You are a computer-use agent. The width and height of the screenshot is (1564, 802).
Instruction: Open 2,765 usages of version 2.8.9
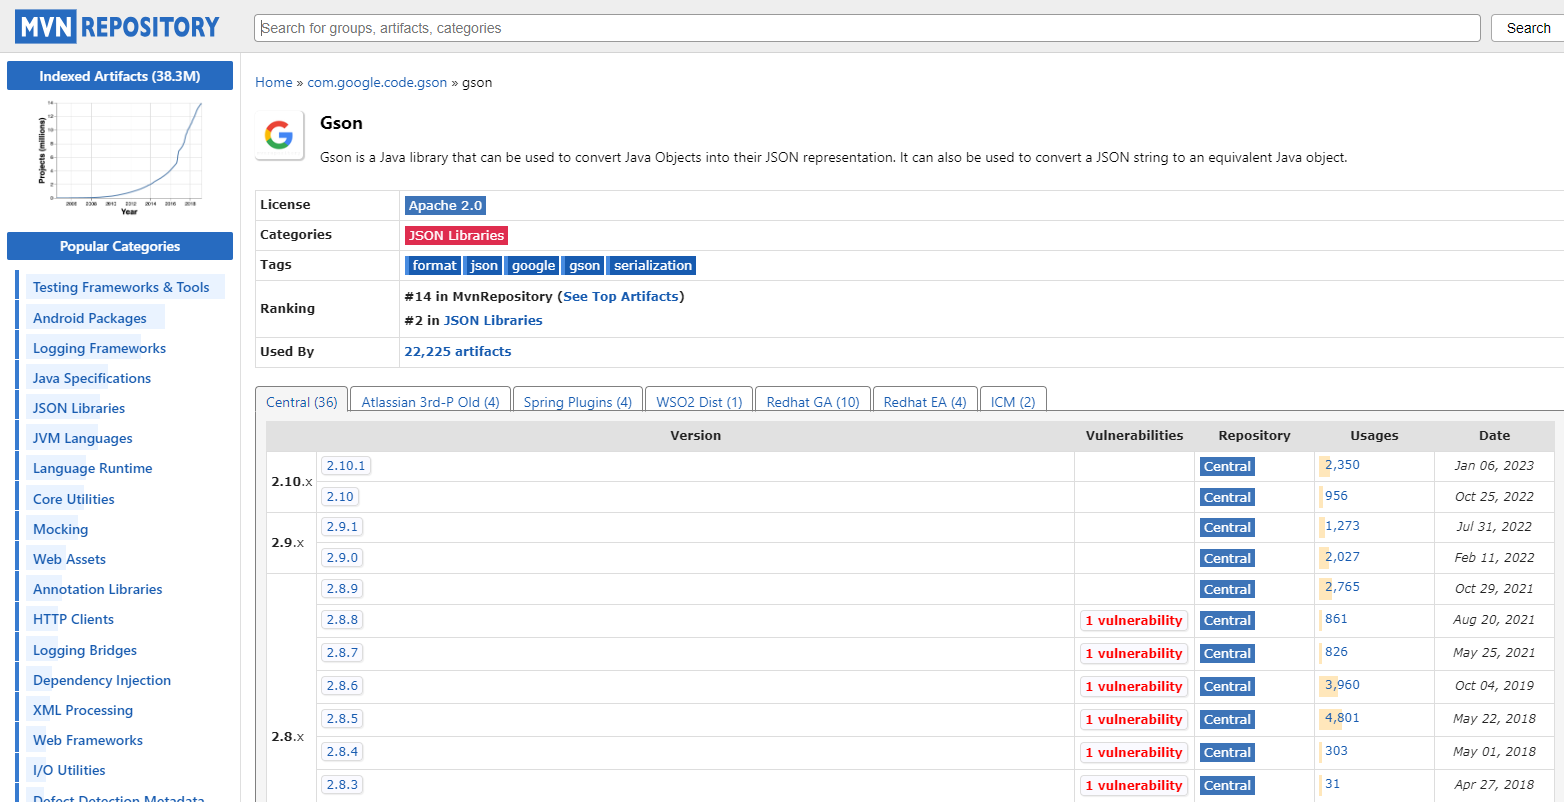tap(1342, 586)
